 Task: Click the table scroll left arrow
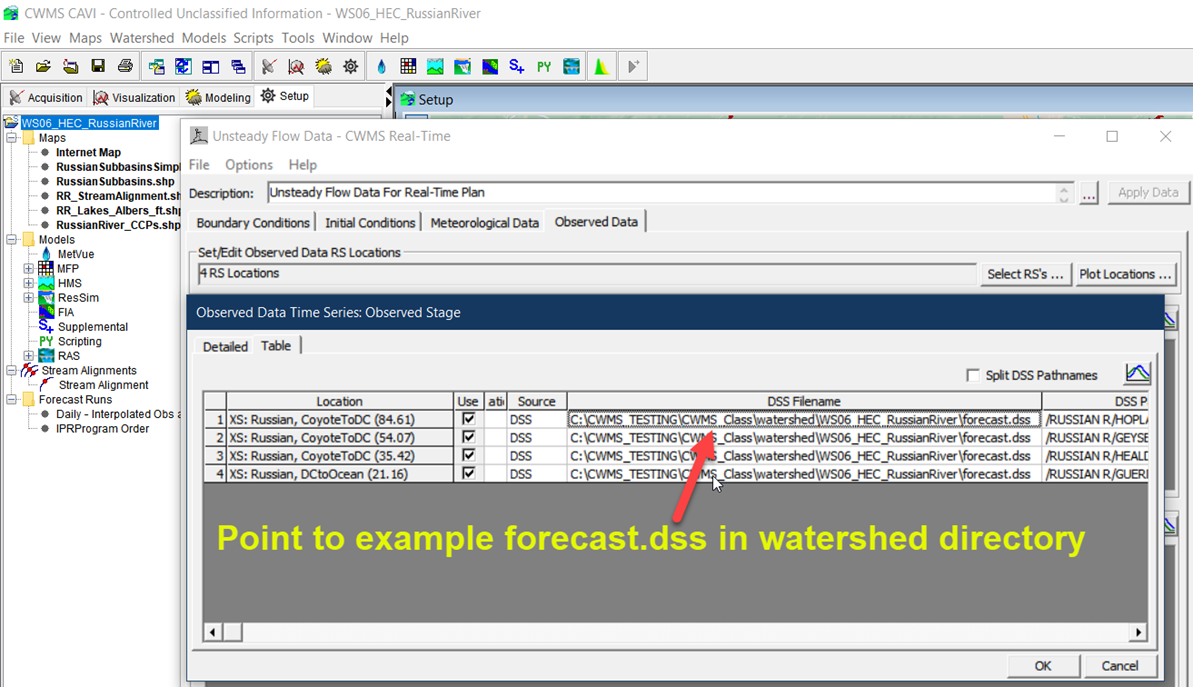pyautogui.click(x=212, y=632)
